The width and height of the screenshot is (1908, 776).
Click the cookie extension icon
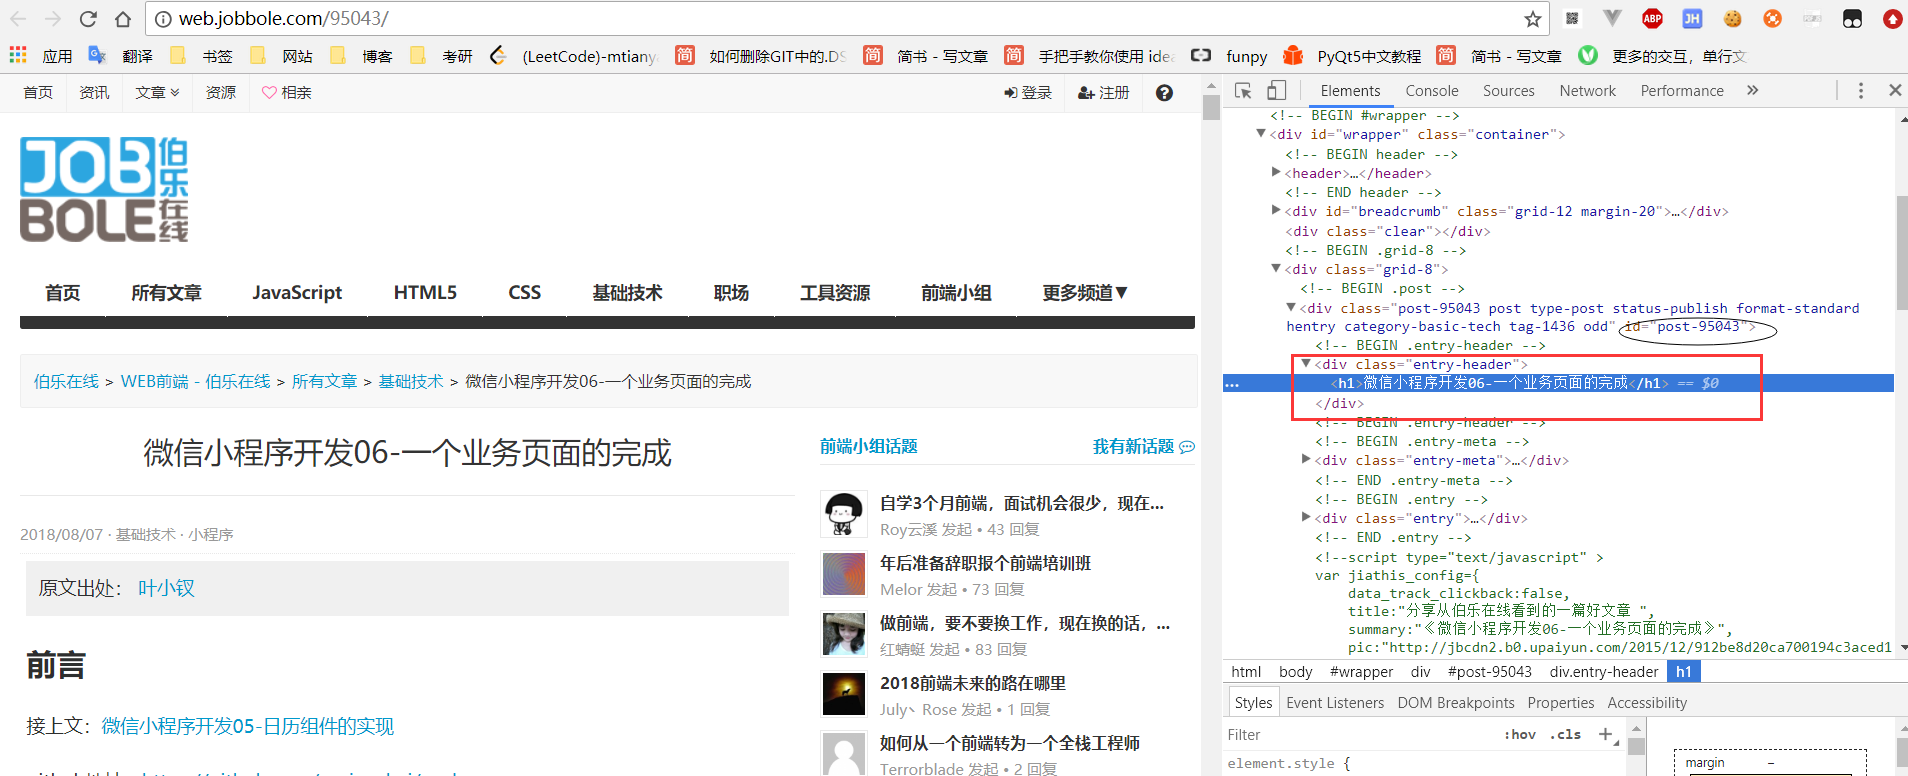tap(1732, 18)
